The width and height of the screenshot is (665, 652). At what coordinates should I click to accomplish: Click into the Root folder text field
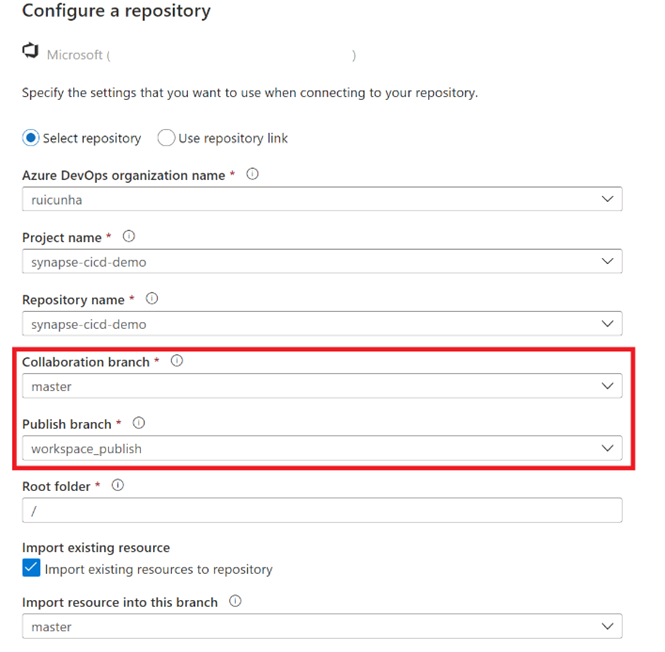point(322,510)
